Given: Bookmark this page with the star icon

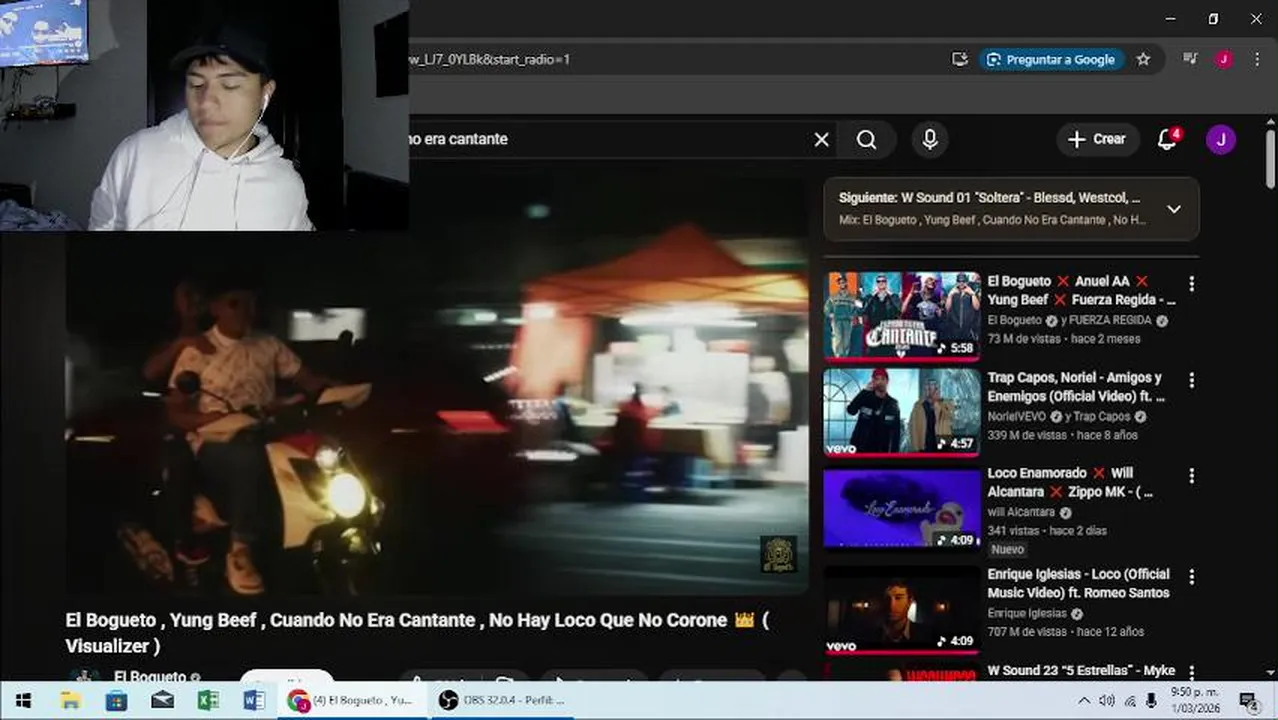Looking at the screenshot, I should click(1143, 59).
